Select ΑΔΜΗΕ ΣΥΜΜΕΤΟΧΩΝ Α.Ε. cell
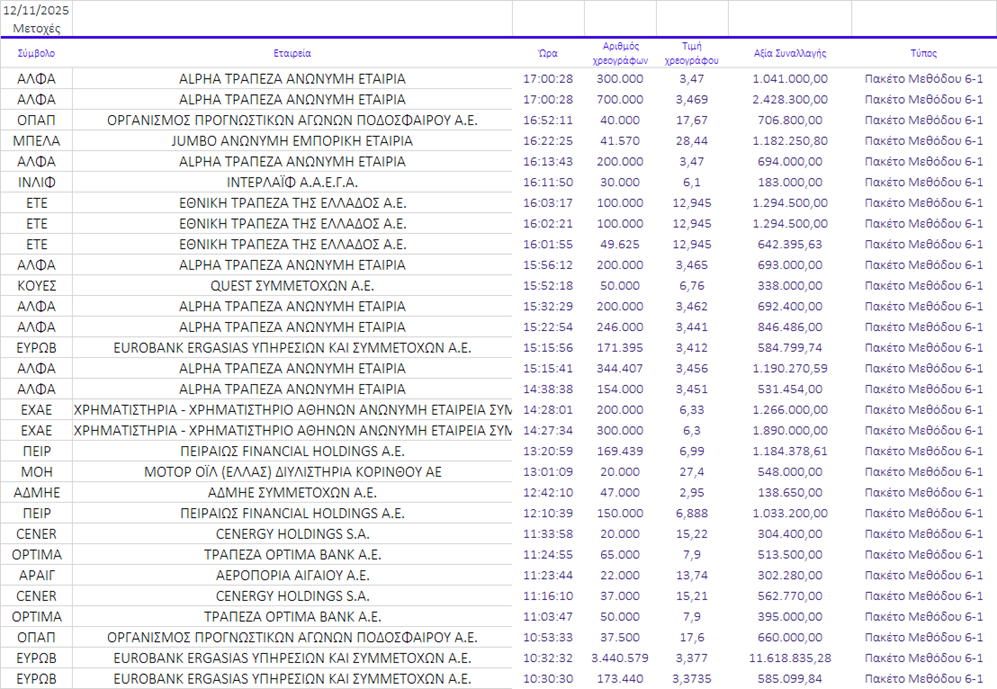Image resolution: width=997 pixels, height=689 pixels. point(292,493)
